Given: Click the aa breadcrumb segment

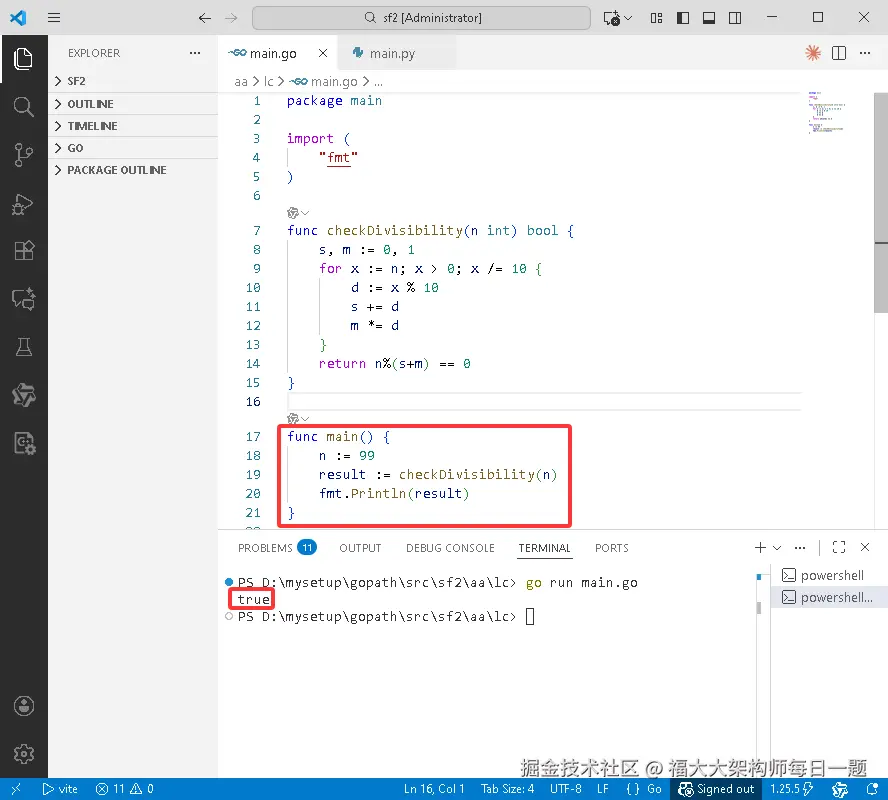Looking at the screenshot, I should pos(241,82).
